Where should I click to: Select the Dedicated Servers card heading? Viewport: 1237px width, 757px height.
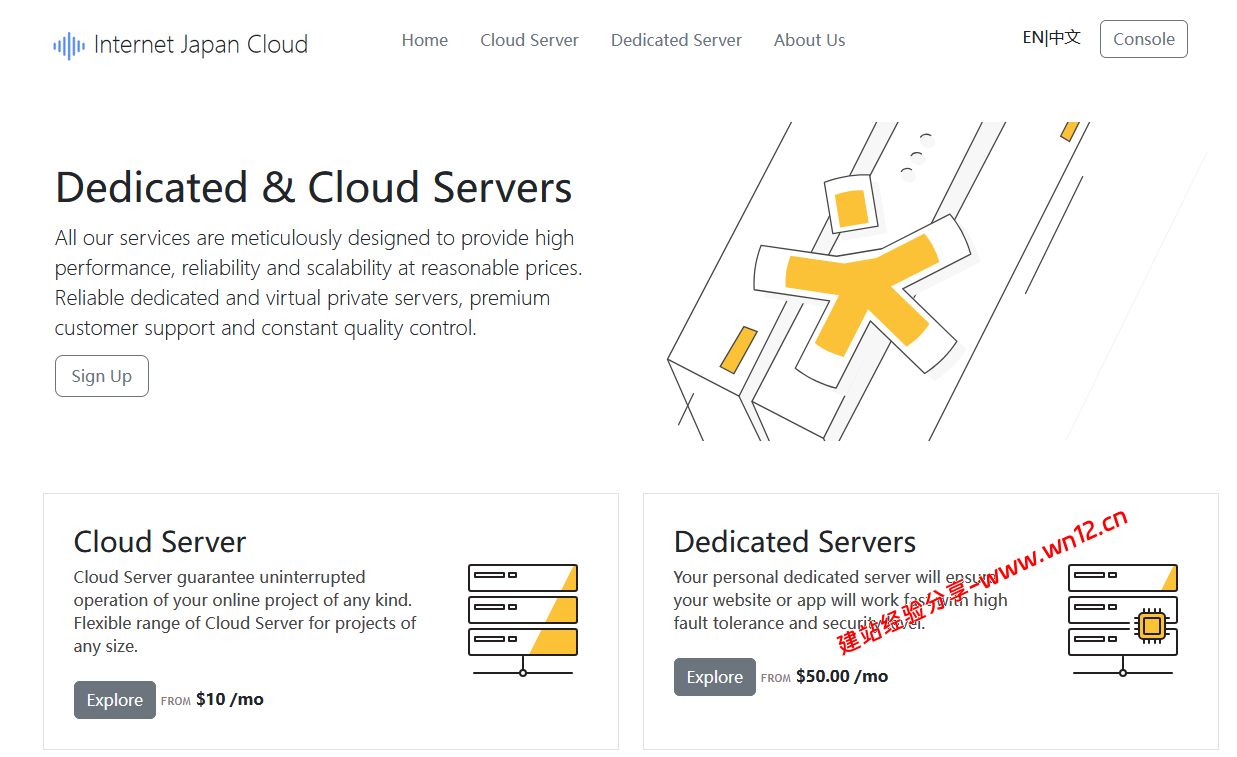click(794, 542)
